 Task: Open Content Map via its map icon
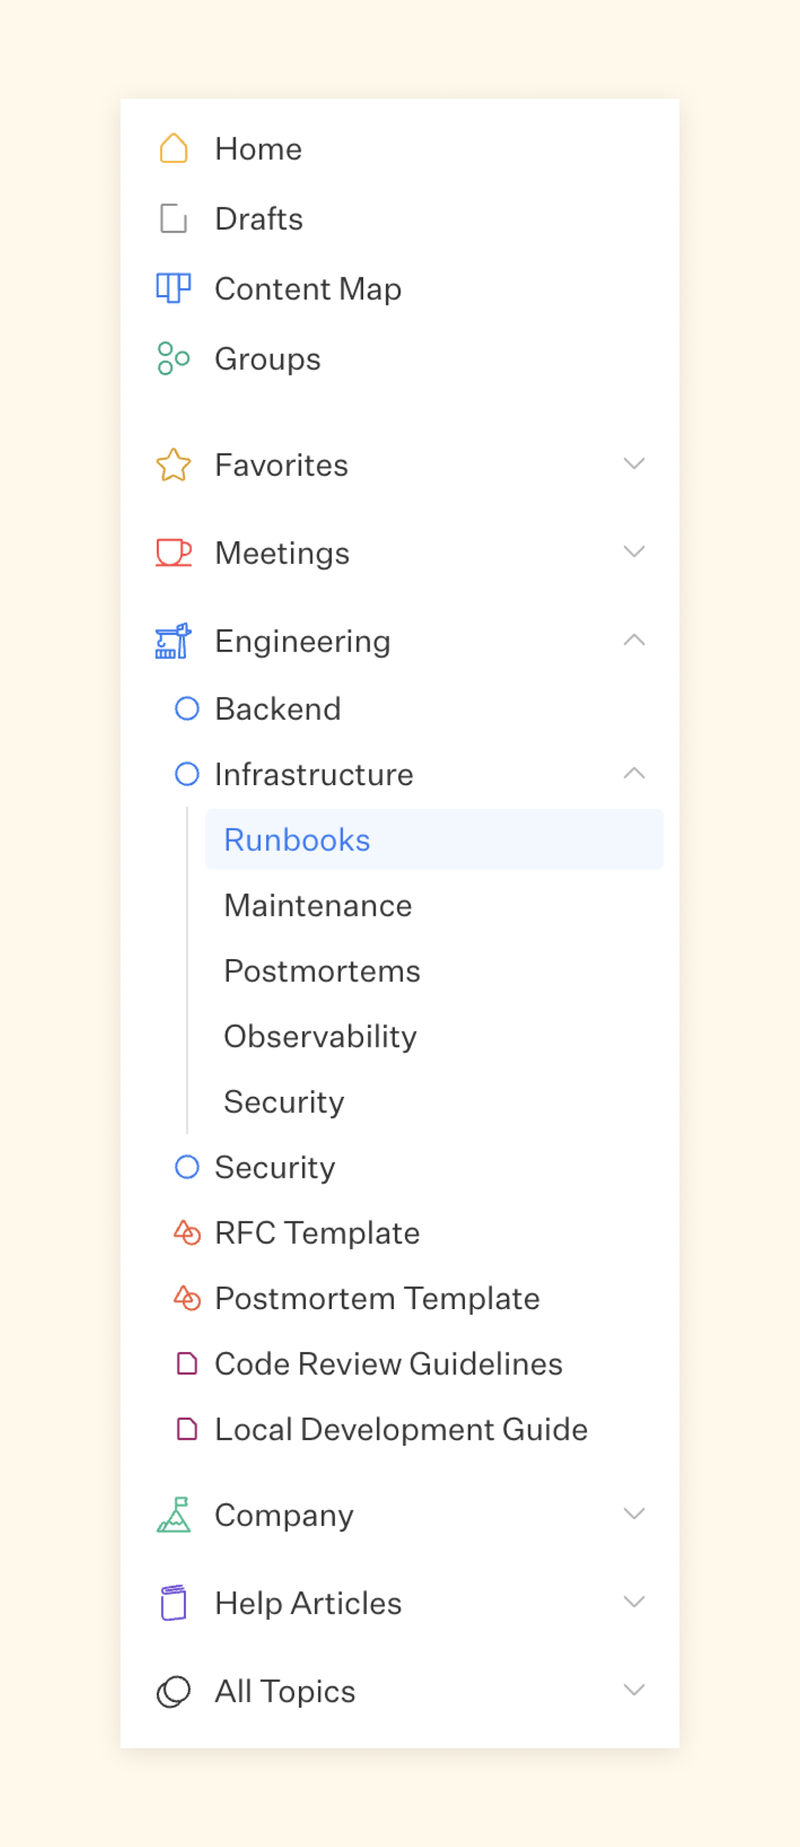[x=173, y=289]
